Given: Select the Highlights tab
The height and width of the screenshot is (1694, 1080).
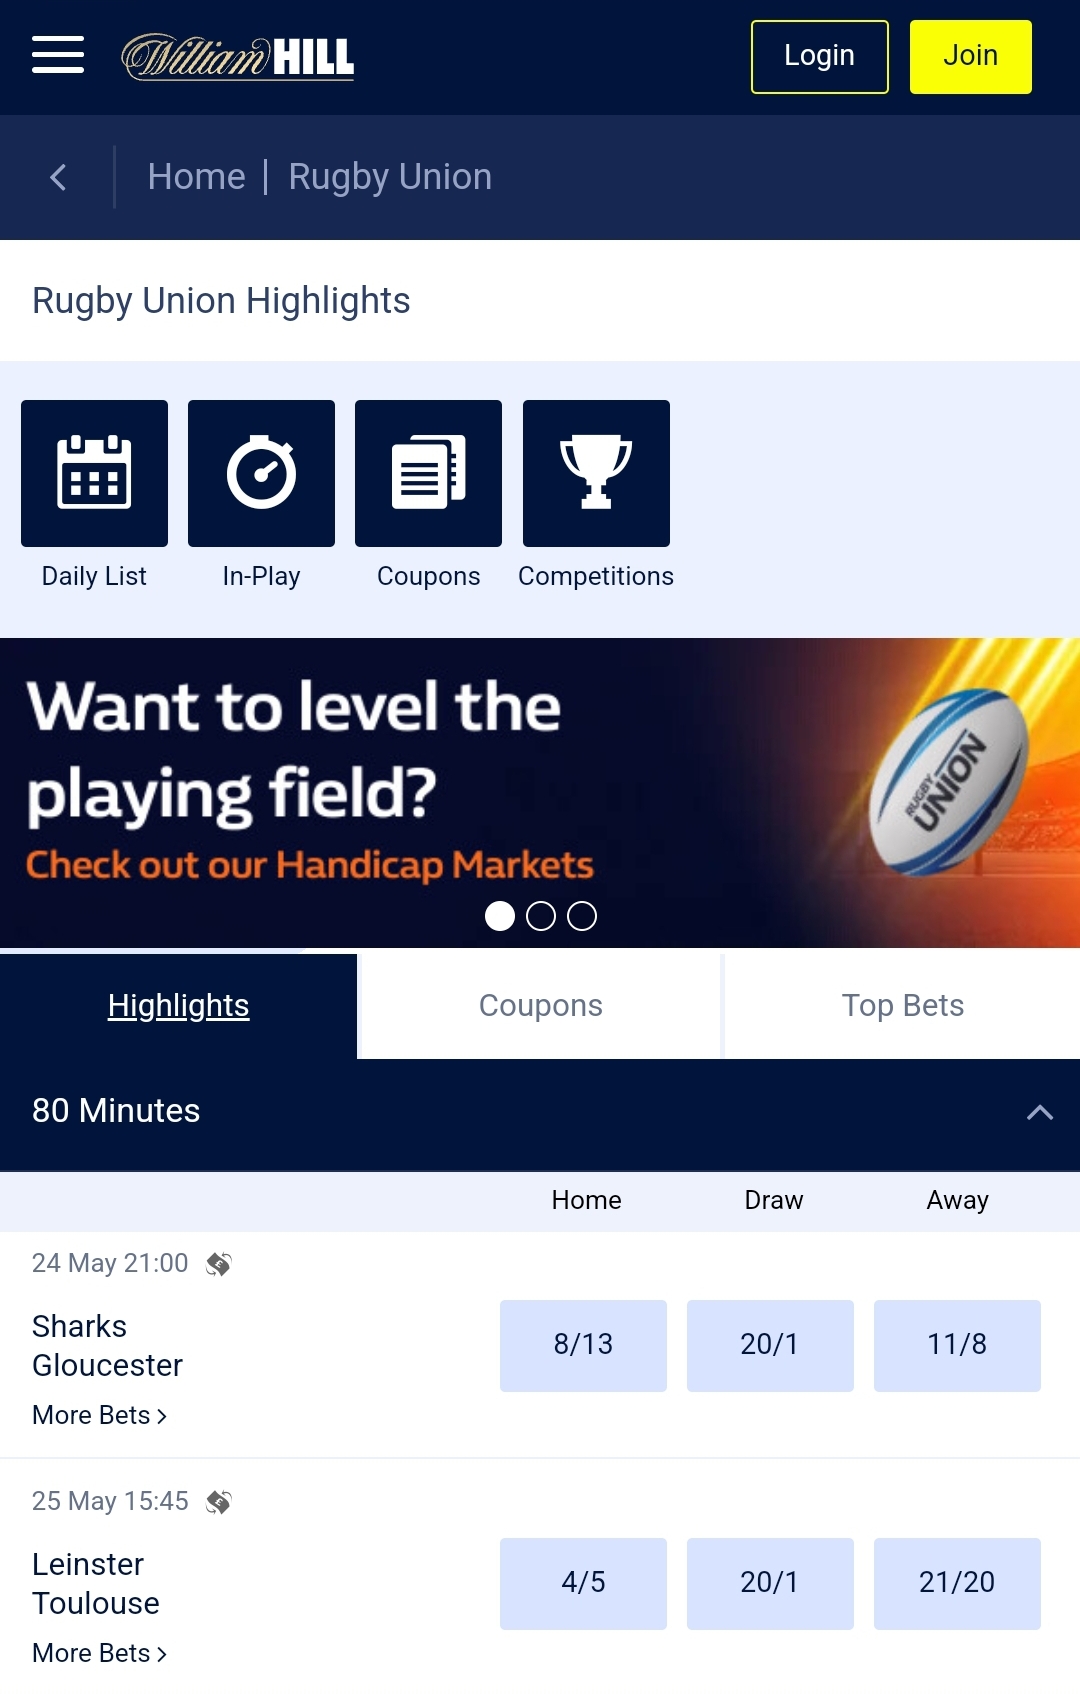Looking at the screenshot, I should [178, 1004].
